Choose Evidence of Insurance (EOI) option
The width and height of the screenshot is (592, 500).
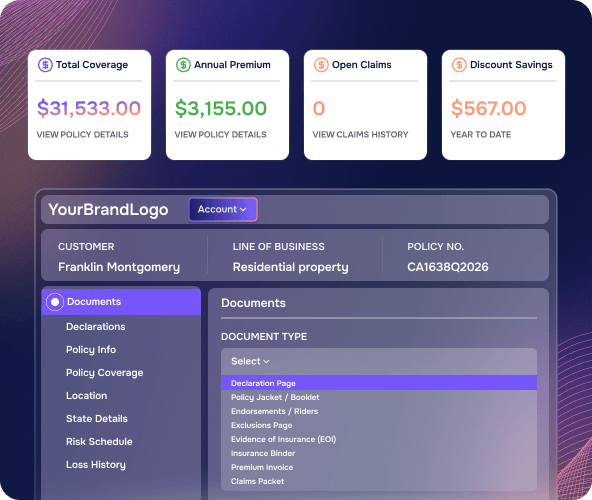point(283,439)
